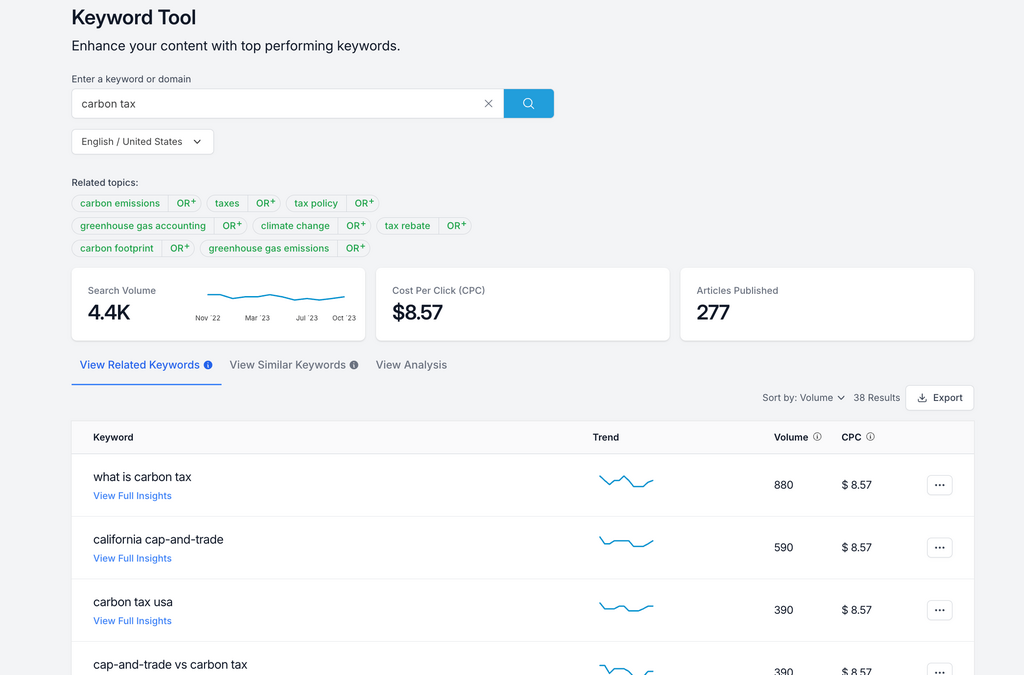Viewport: 1024px width, 675px height.
Task: Open more options for 'carbon tax usa'
Action: point(939,610)
